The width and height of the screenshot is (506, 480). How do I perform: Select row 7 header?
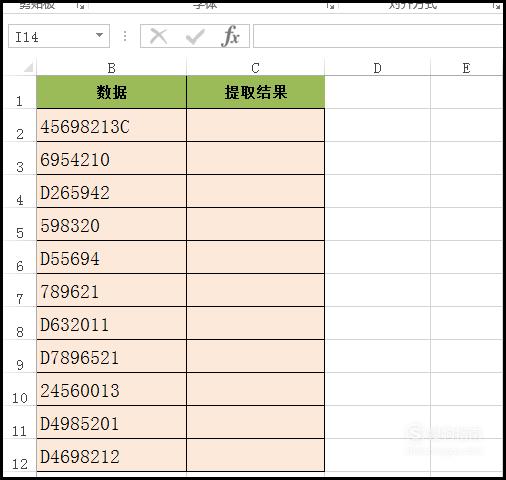19,290
